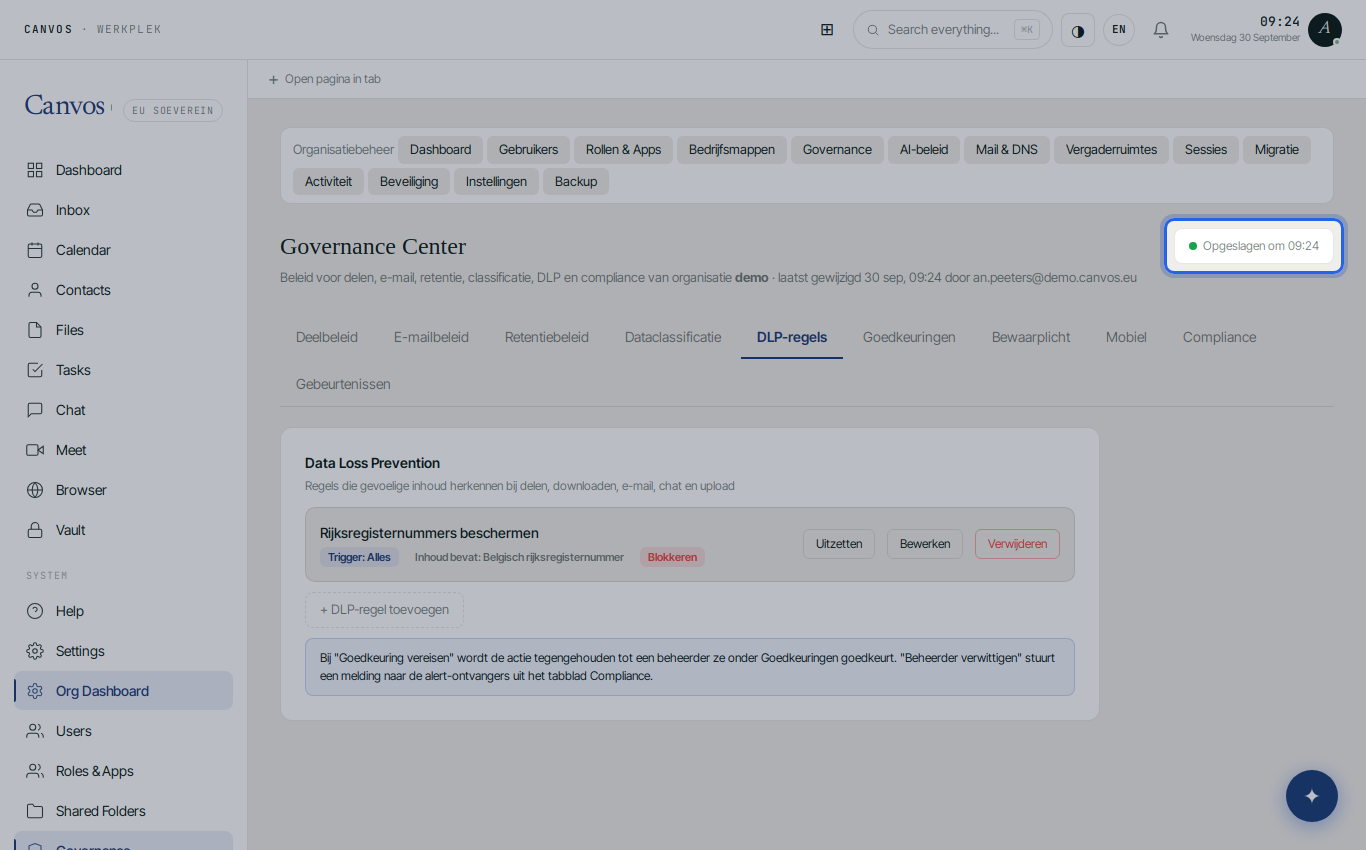Open Shared Folders in the sidebar
The image size is (1366, 850).
[124, 811]
